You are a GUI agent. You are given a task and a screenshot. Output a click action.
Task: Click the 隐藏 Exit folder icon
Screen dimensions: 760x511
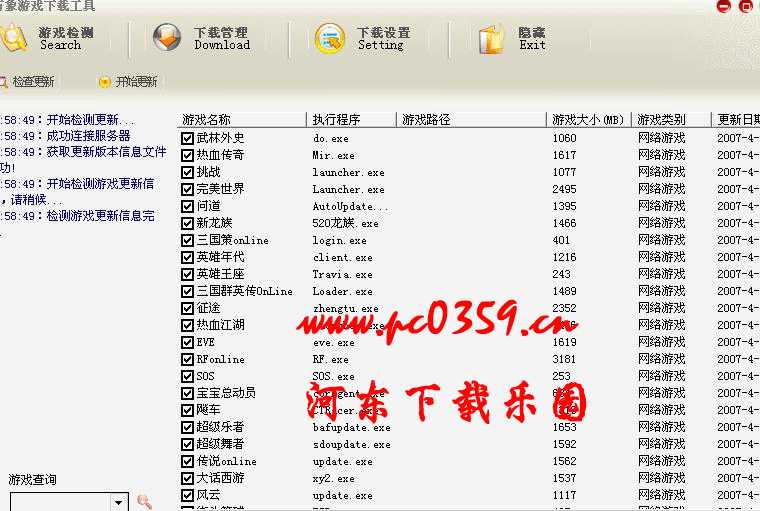(x=491, y=39)
